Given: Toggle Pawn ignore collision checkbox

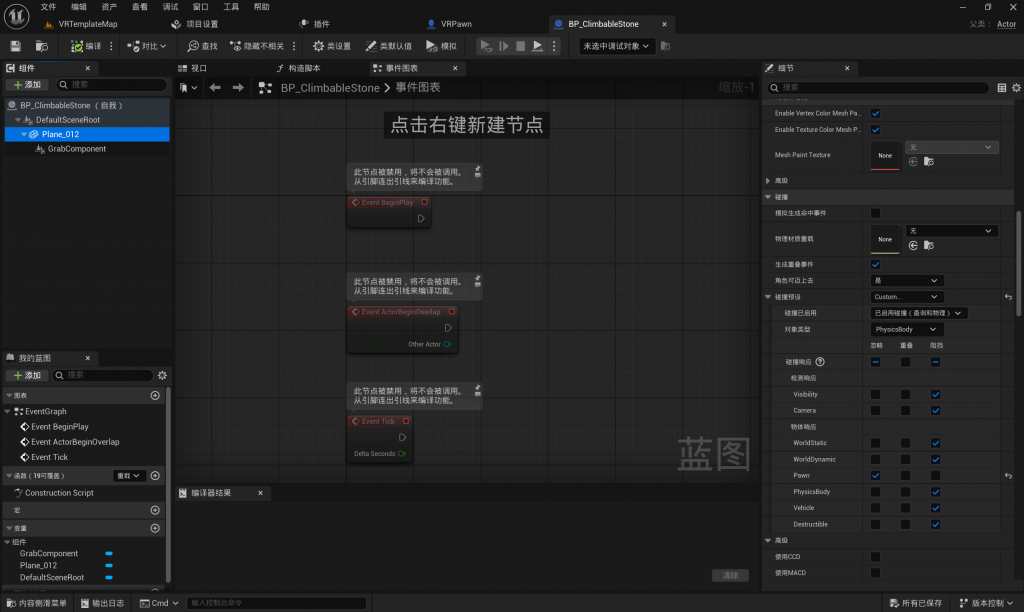Looking at the screenshot, I should pyautogui.click(x=875, y=476).
